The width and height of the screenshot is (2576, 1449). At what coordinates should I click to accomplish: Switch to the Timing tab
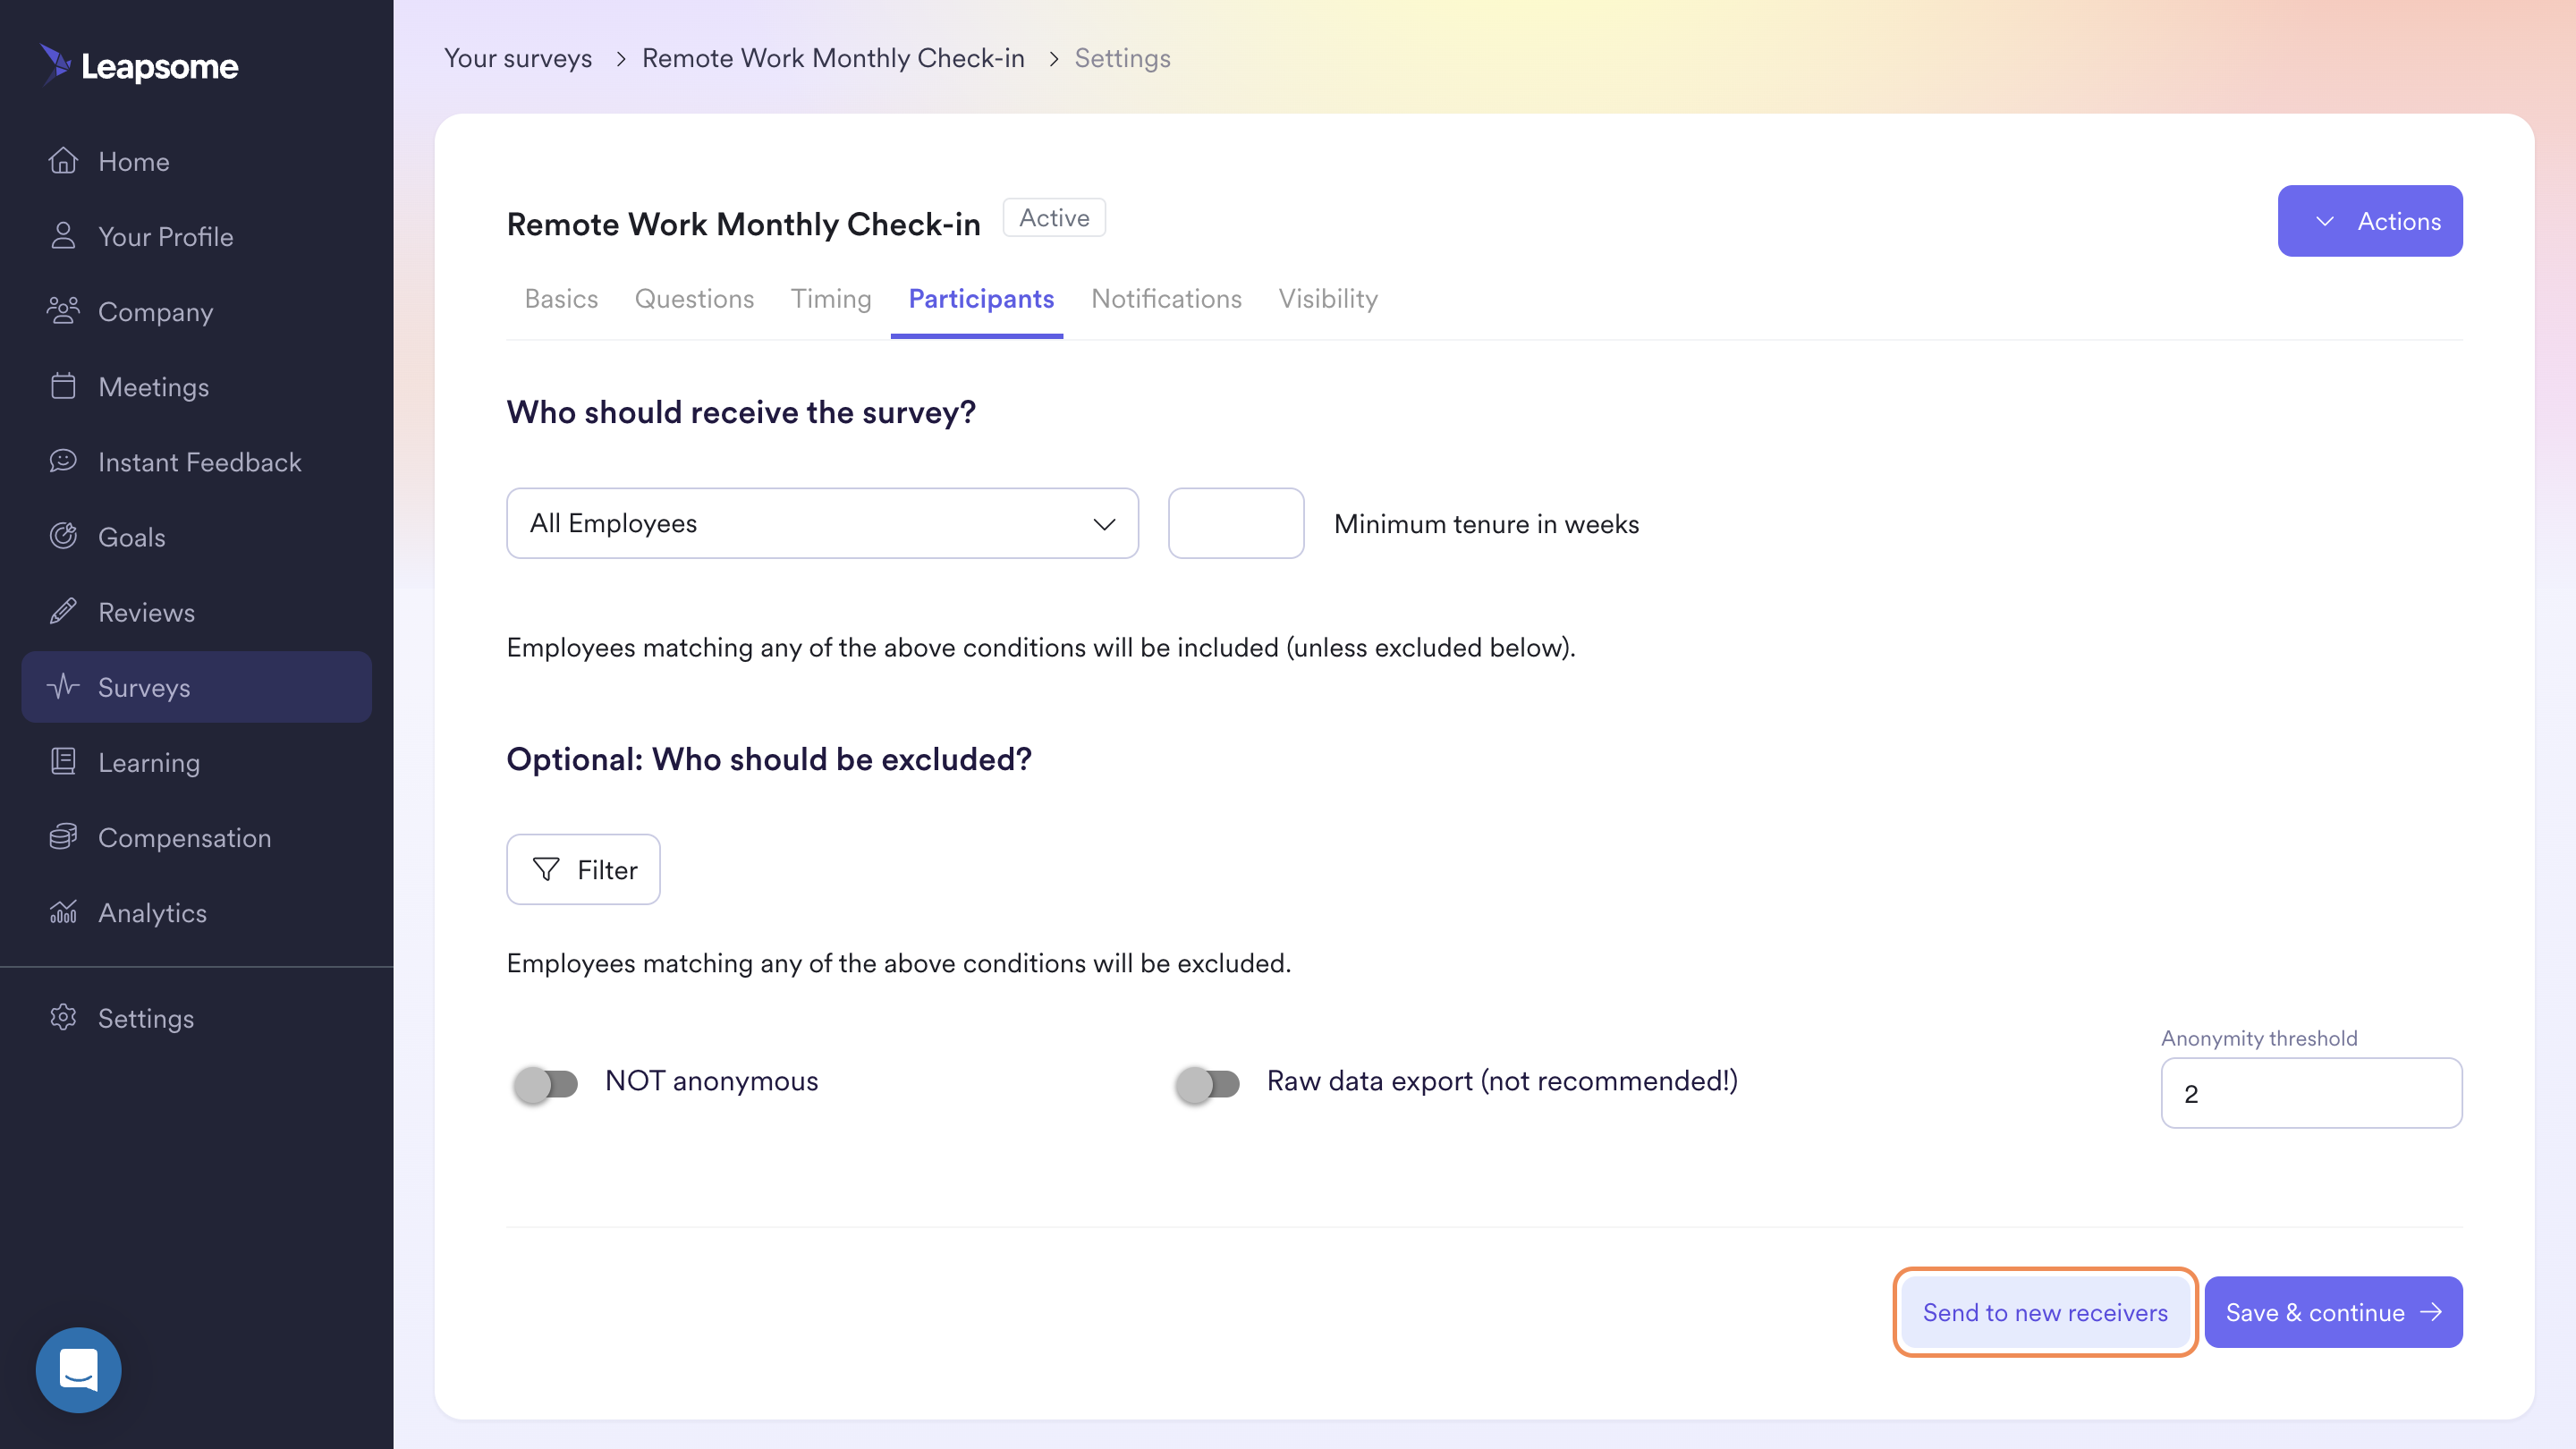pos(831,299)
